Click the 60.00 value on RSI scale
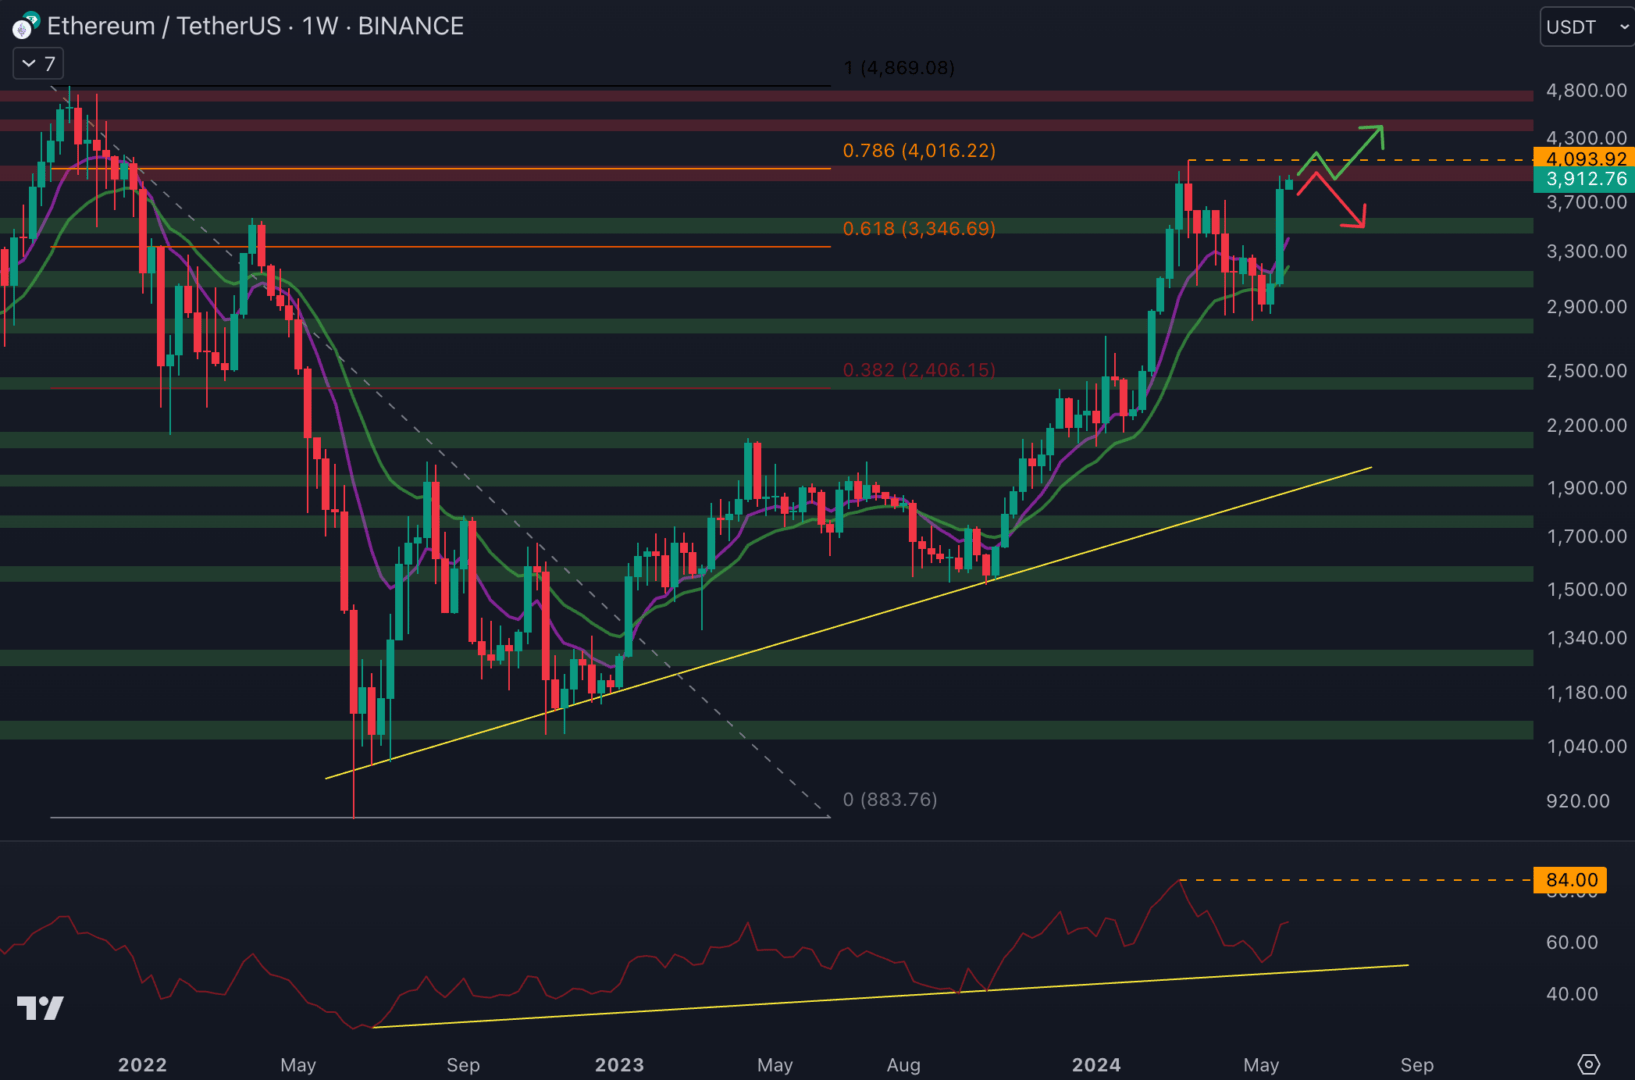1635x1080 pixels. coord(1572,942)
